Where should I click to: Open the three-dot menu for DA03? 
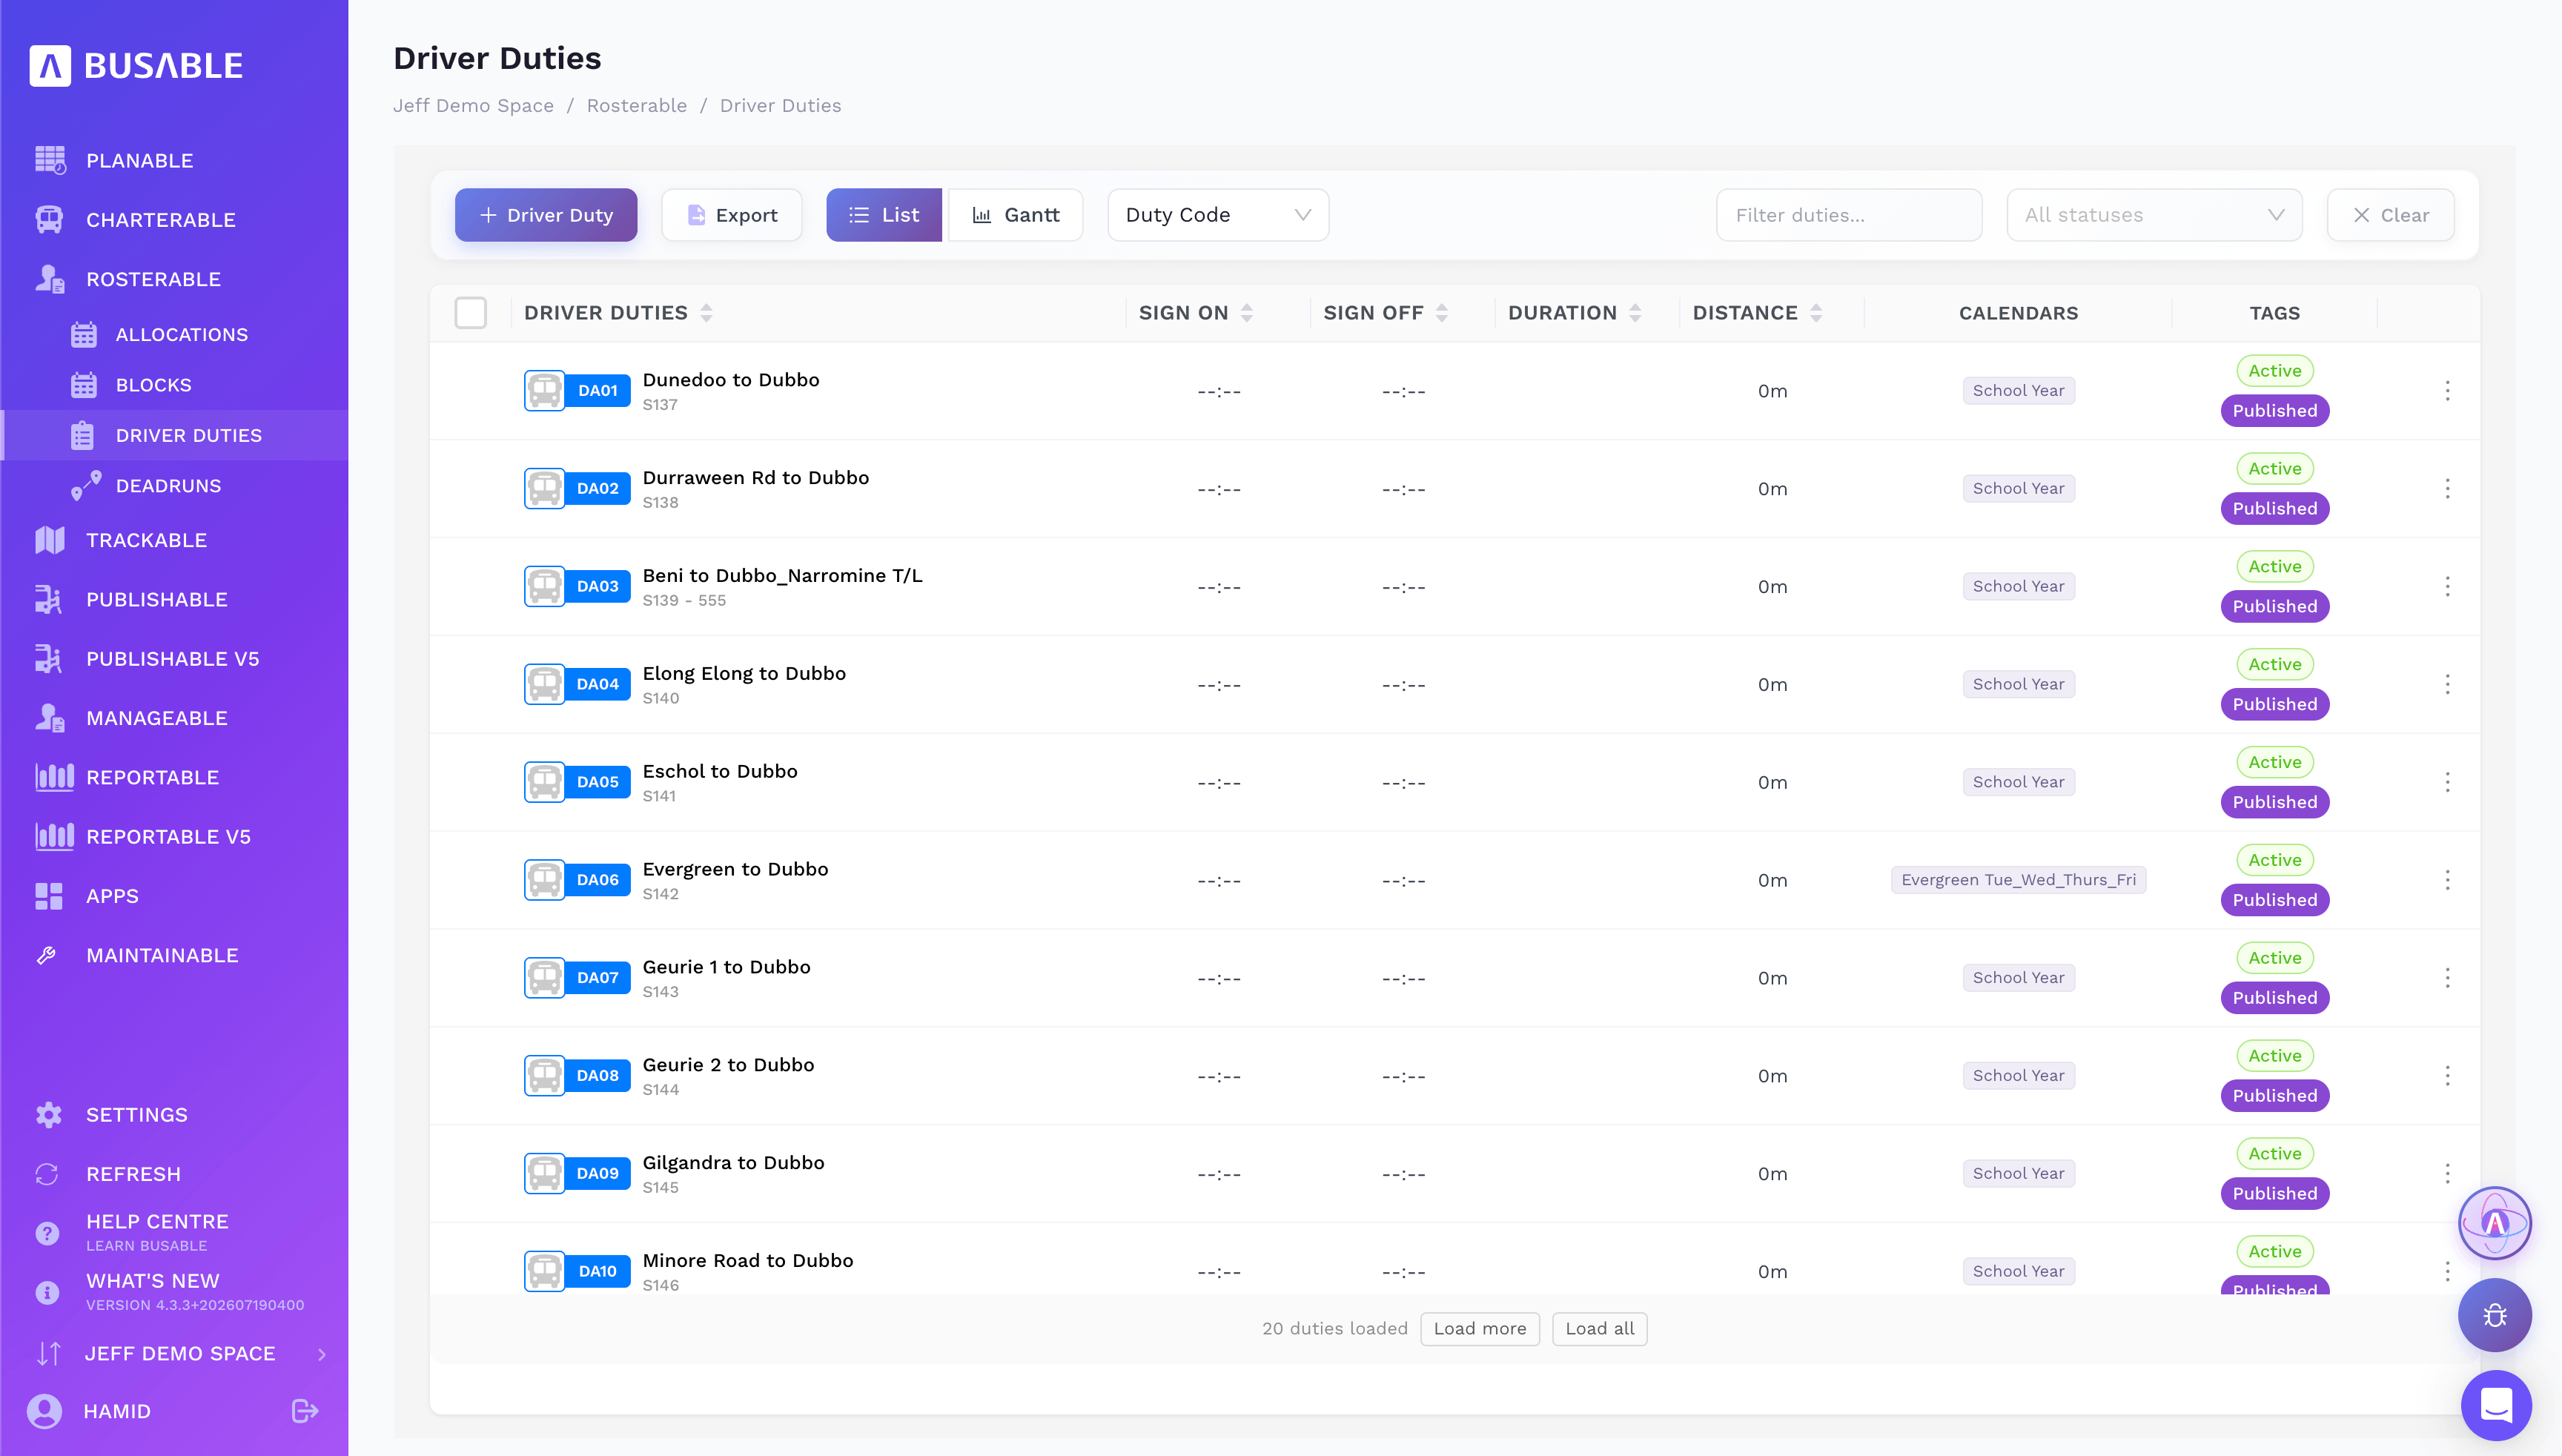pyautogui.click(x=2447, y=587)
